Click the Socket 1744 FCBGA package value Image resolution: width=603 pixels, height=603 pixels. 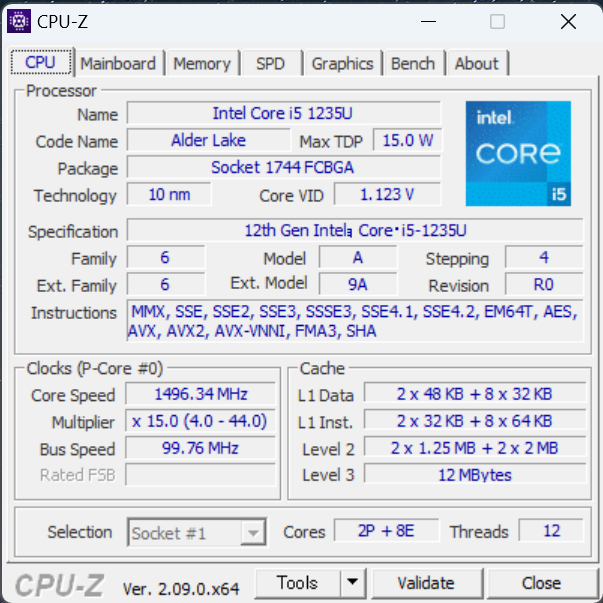284,167
